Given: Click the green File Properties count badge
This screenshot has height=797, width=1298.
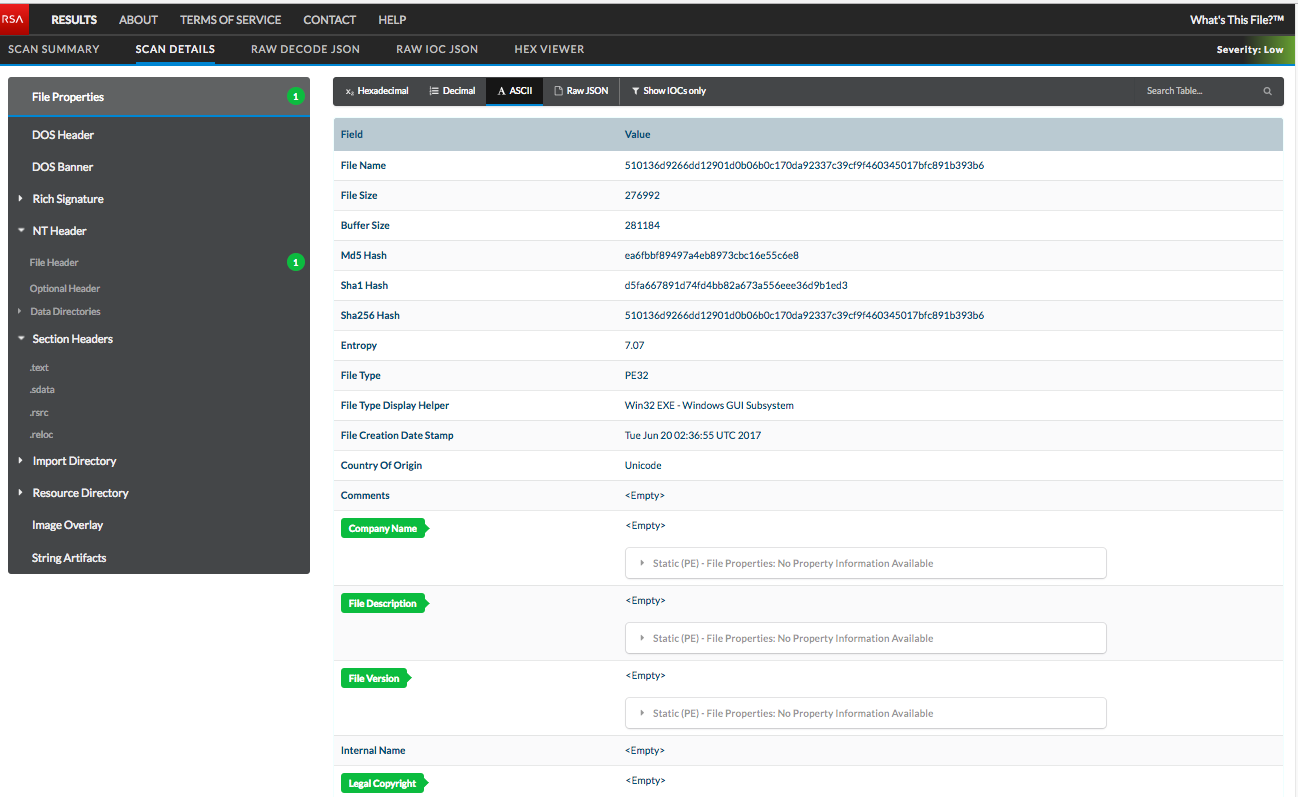Looking at the screenshot, I should click(295, 97).
